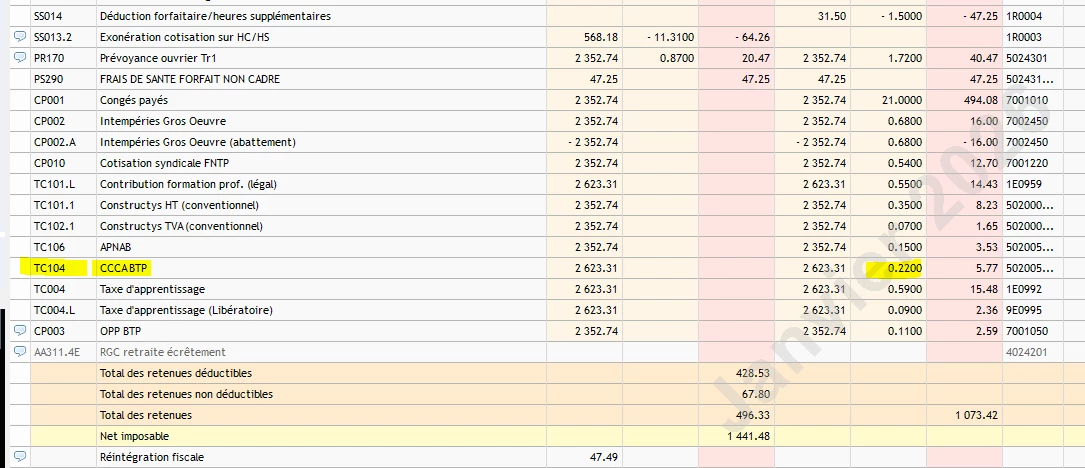Click Intempéries Gros Oeuvre (abattement) label
This screenshot has height=468, width=1085.
(198, 143)
